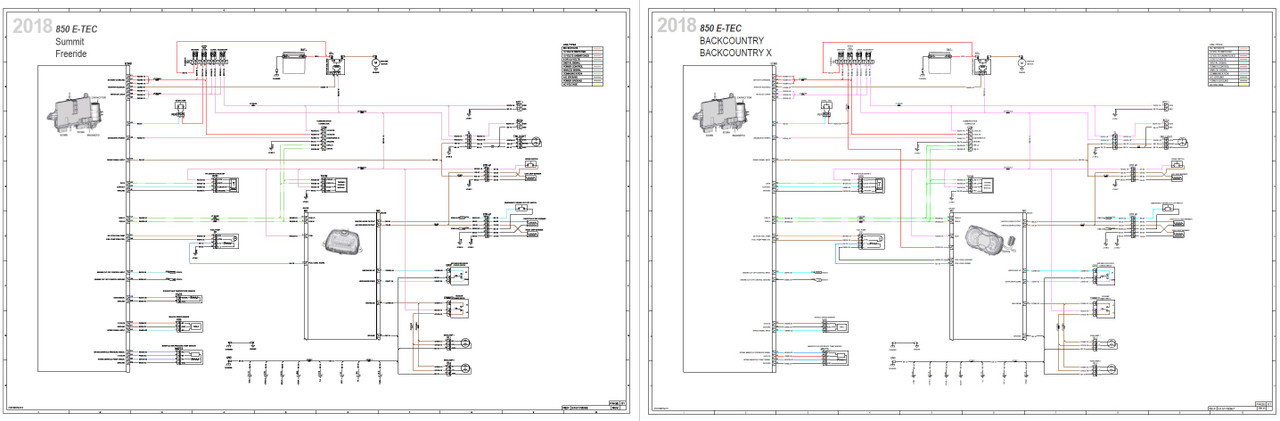The width and height of the screenshot is (1280, 421).
Task: Click "850 E-TEC" heading on Summit diagram
Action: coord(78,28)
